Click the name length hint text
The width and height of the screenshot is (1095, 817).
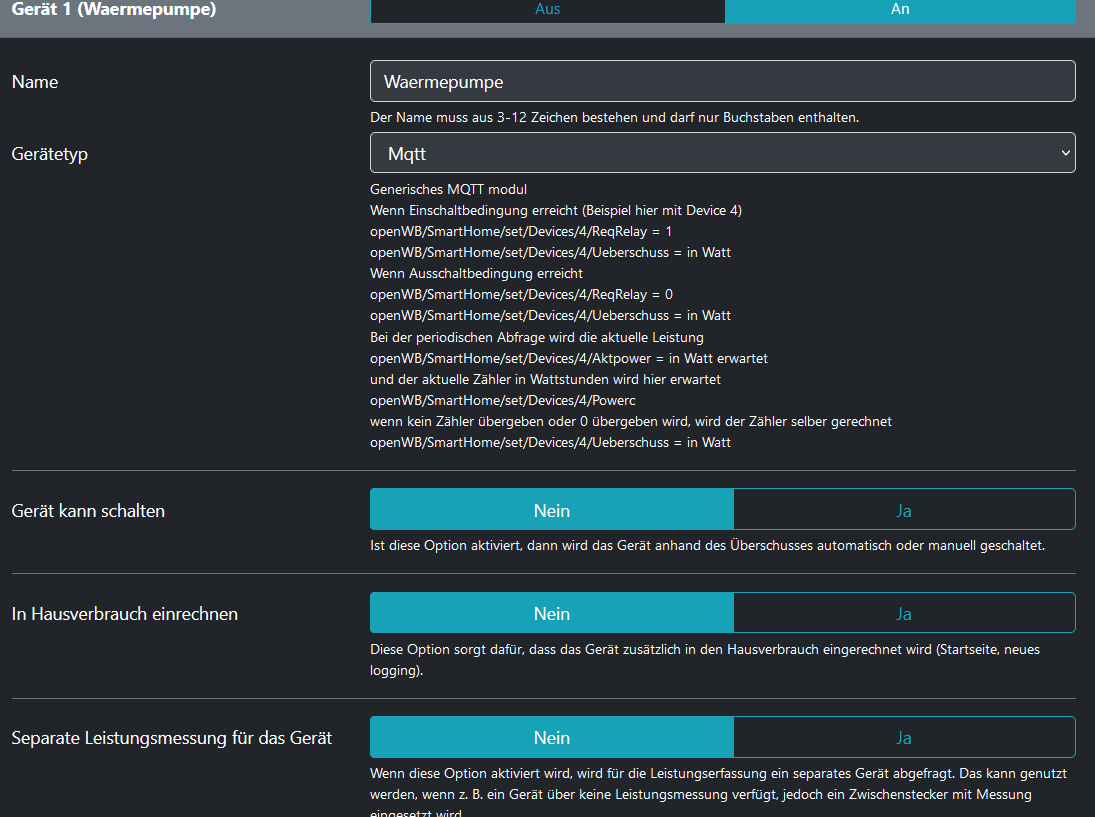click(x=614, y=117)
